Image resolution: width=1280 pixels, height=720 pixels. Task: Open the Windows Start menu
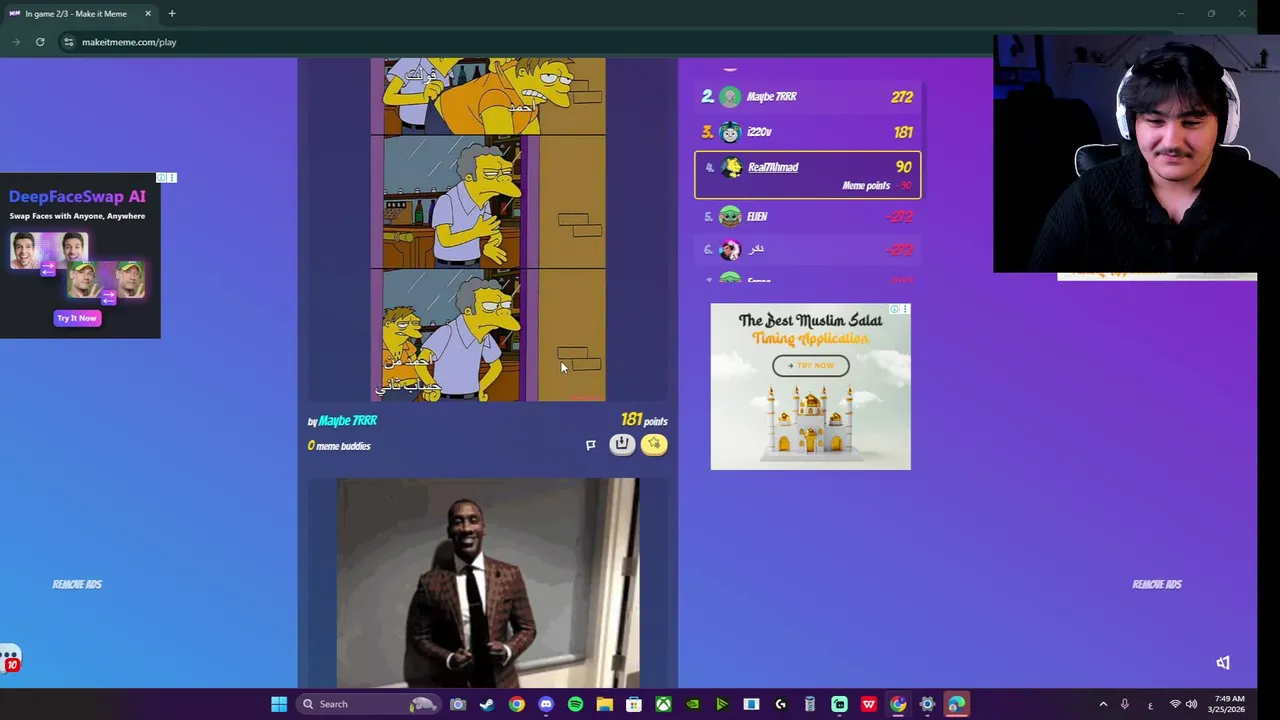tap(279, 704)
